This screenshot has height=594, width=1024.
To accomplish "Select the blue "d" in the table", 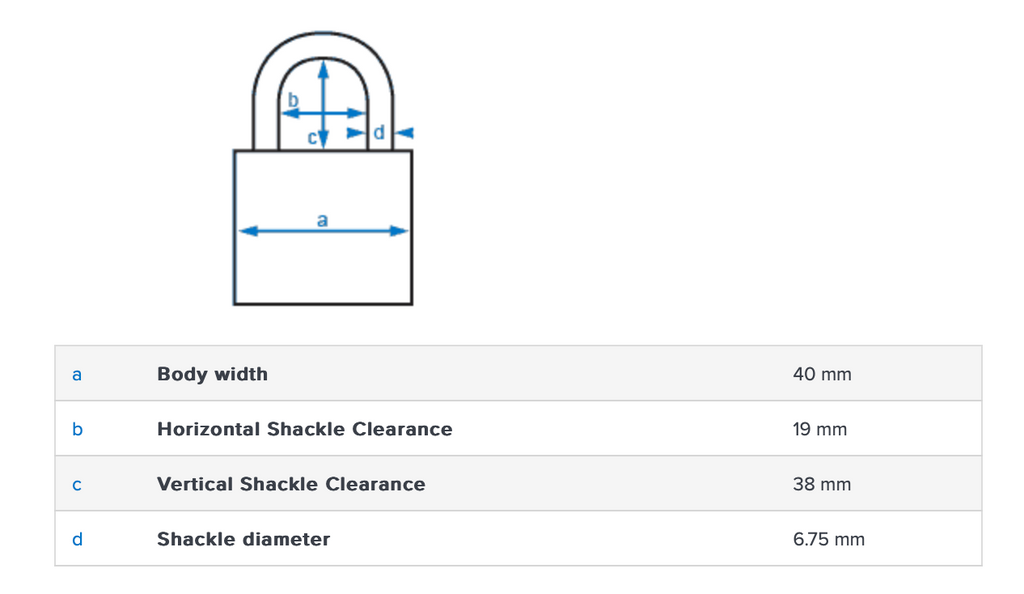I will pyautogui.click(x=77, y=539).
